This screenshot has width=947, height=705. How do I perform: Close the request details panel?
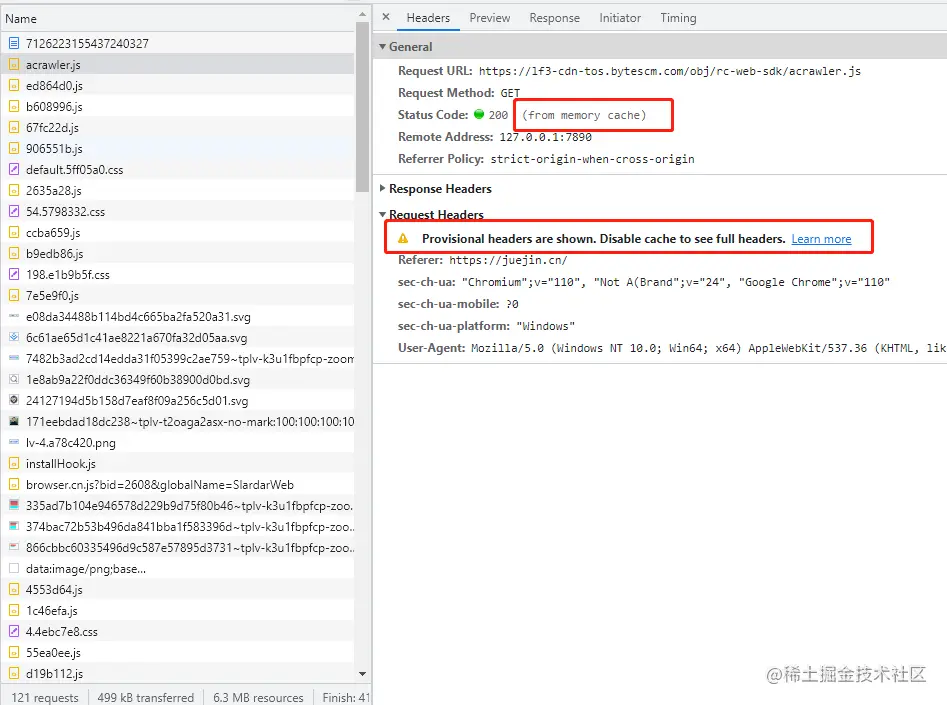[386, 17]
